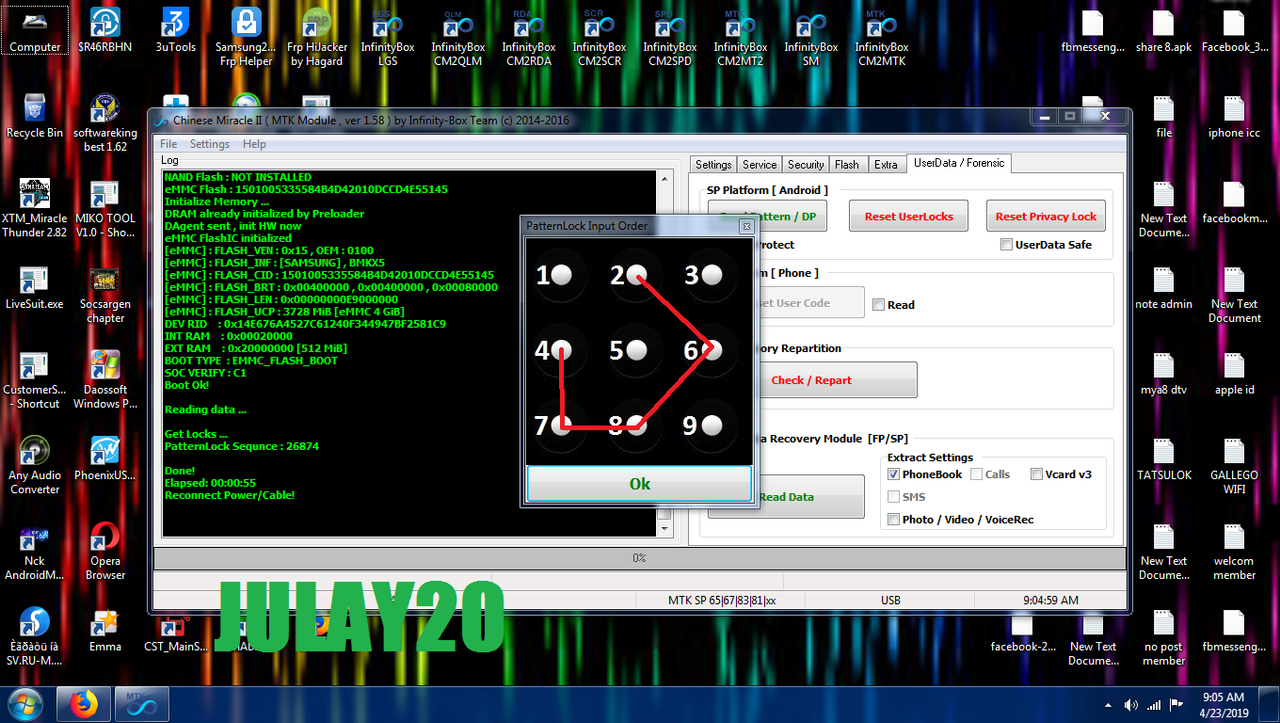Launch InfinityBox SM shortcut
Viewport: 1280px width, 723px height.
coord(811,36)
